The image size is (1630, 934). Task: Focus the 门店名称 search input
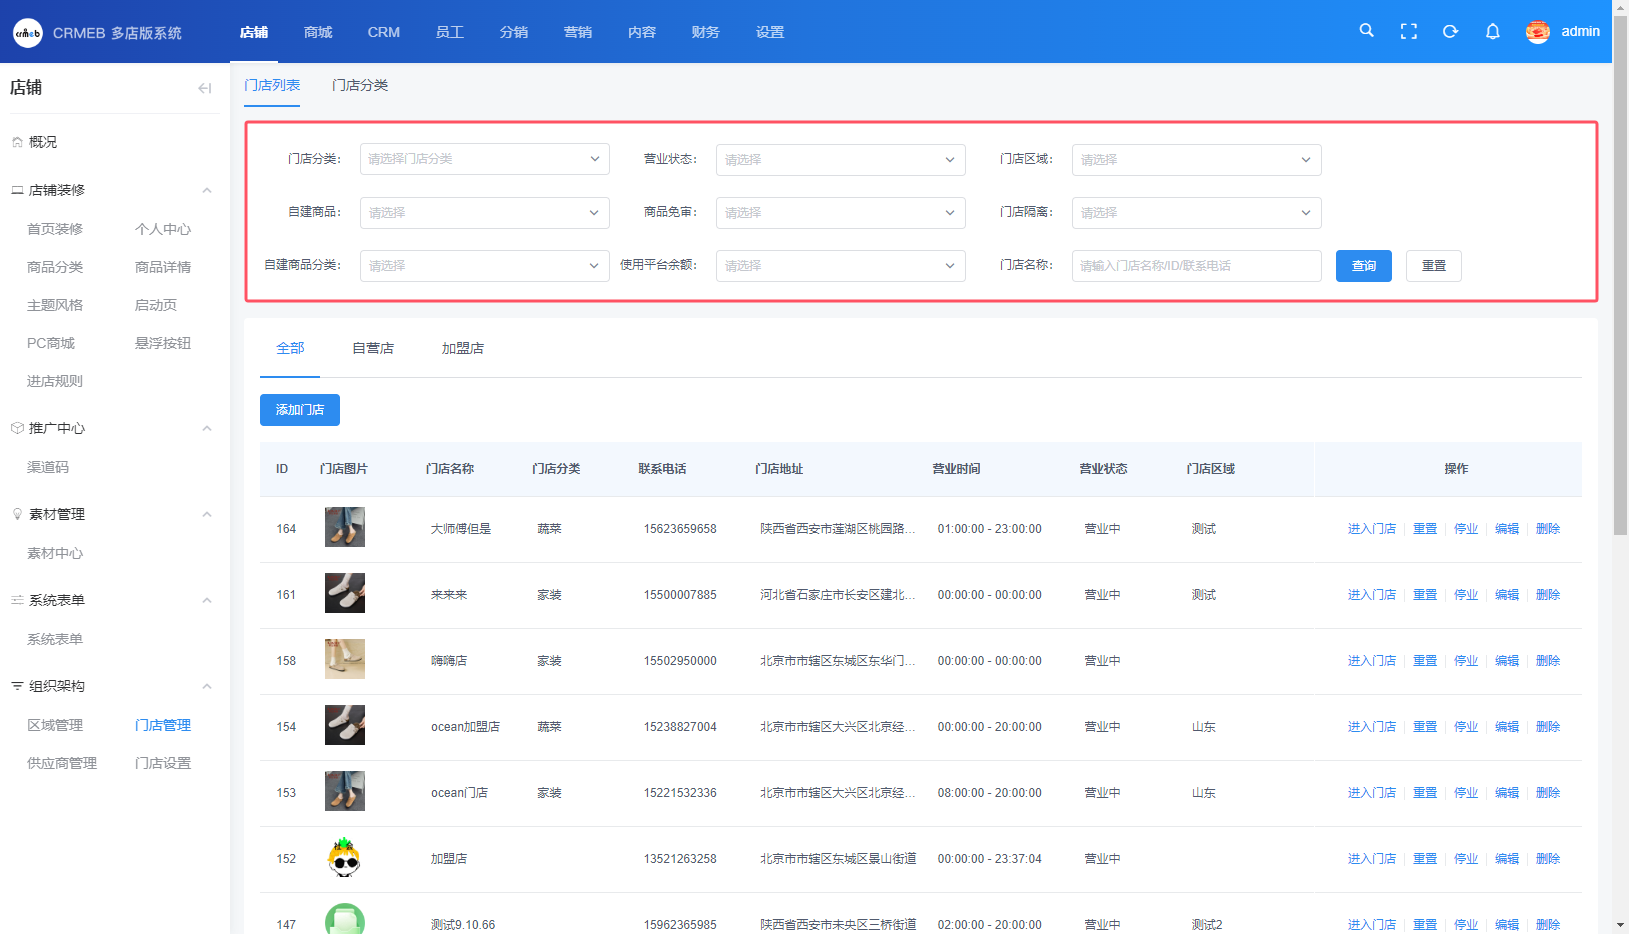point(1197,266)
